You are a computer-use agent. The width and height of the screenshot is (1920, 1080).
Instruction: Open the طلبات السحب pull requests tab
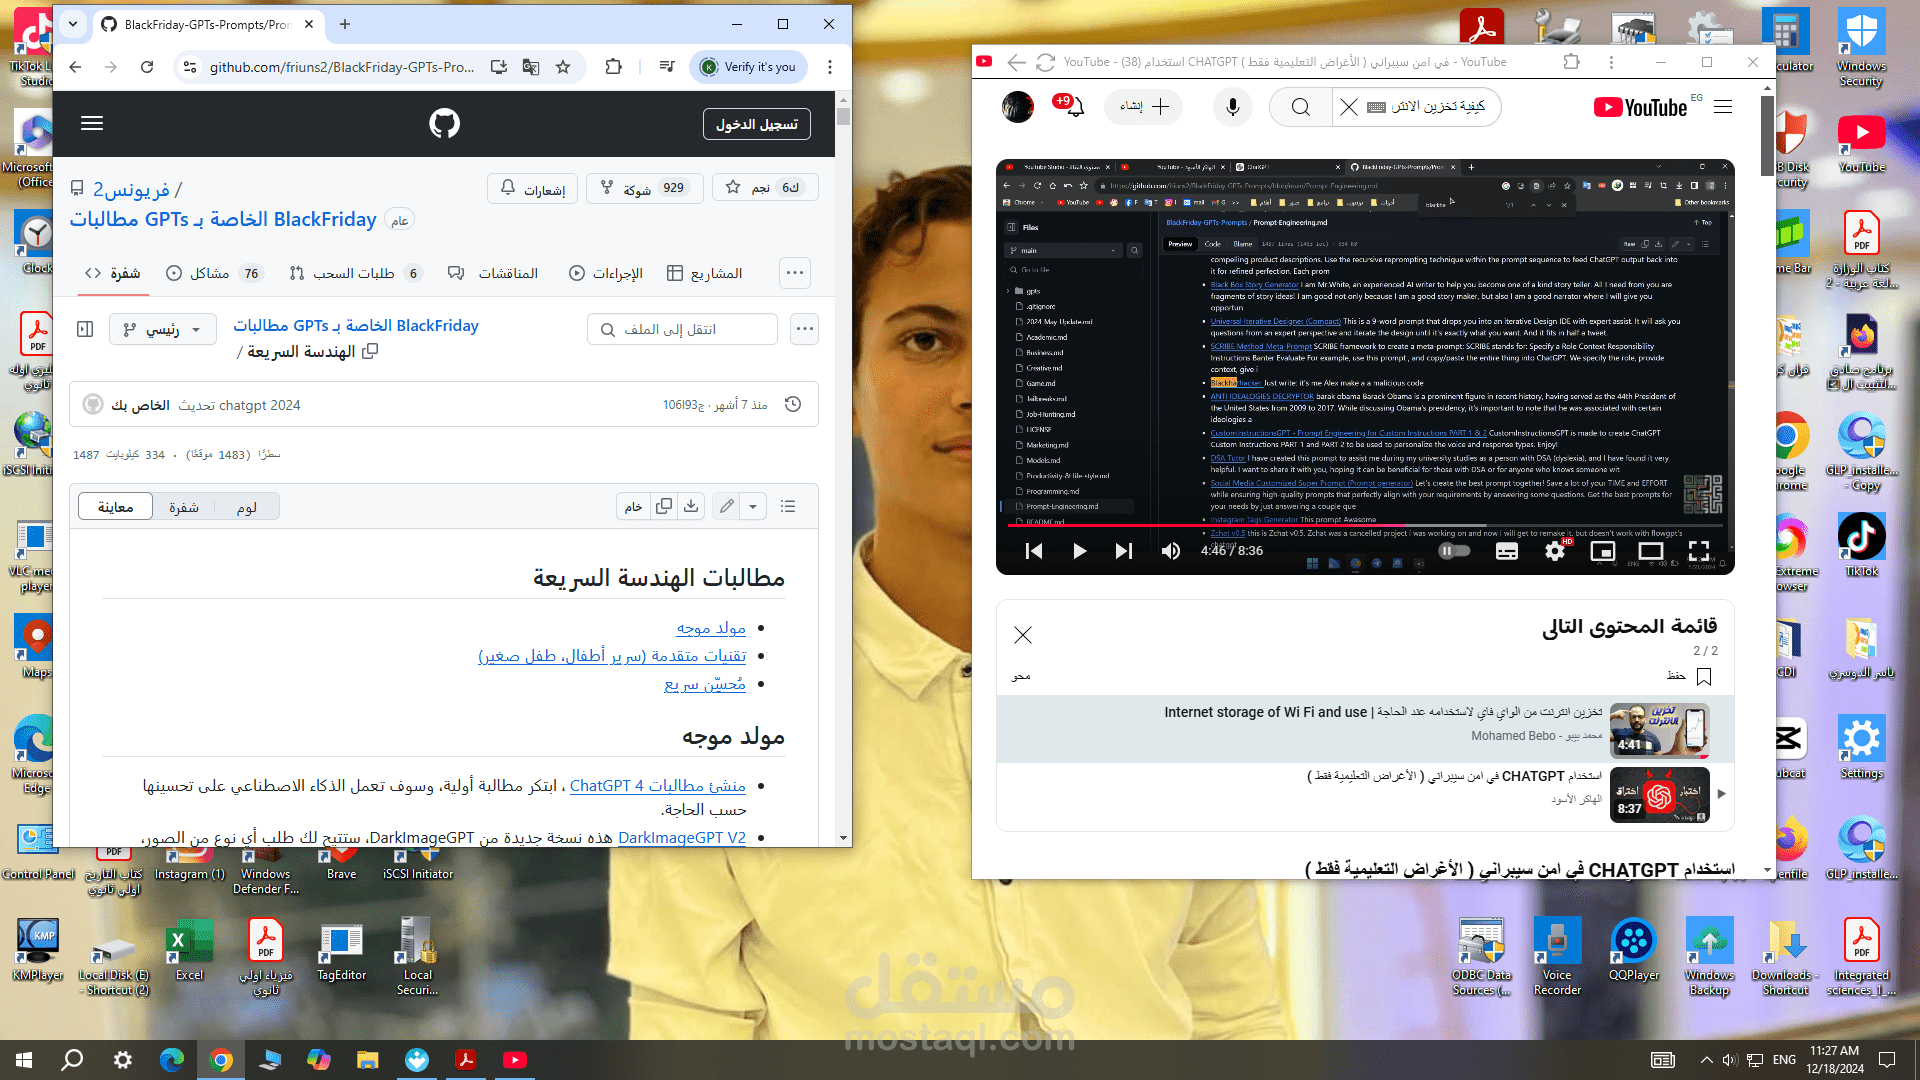pos(355,273)
